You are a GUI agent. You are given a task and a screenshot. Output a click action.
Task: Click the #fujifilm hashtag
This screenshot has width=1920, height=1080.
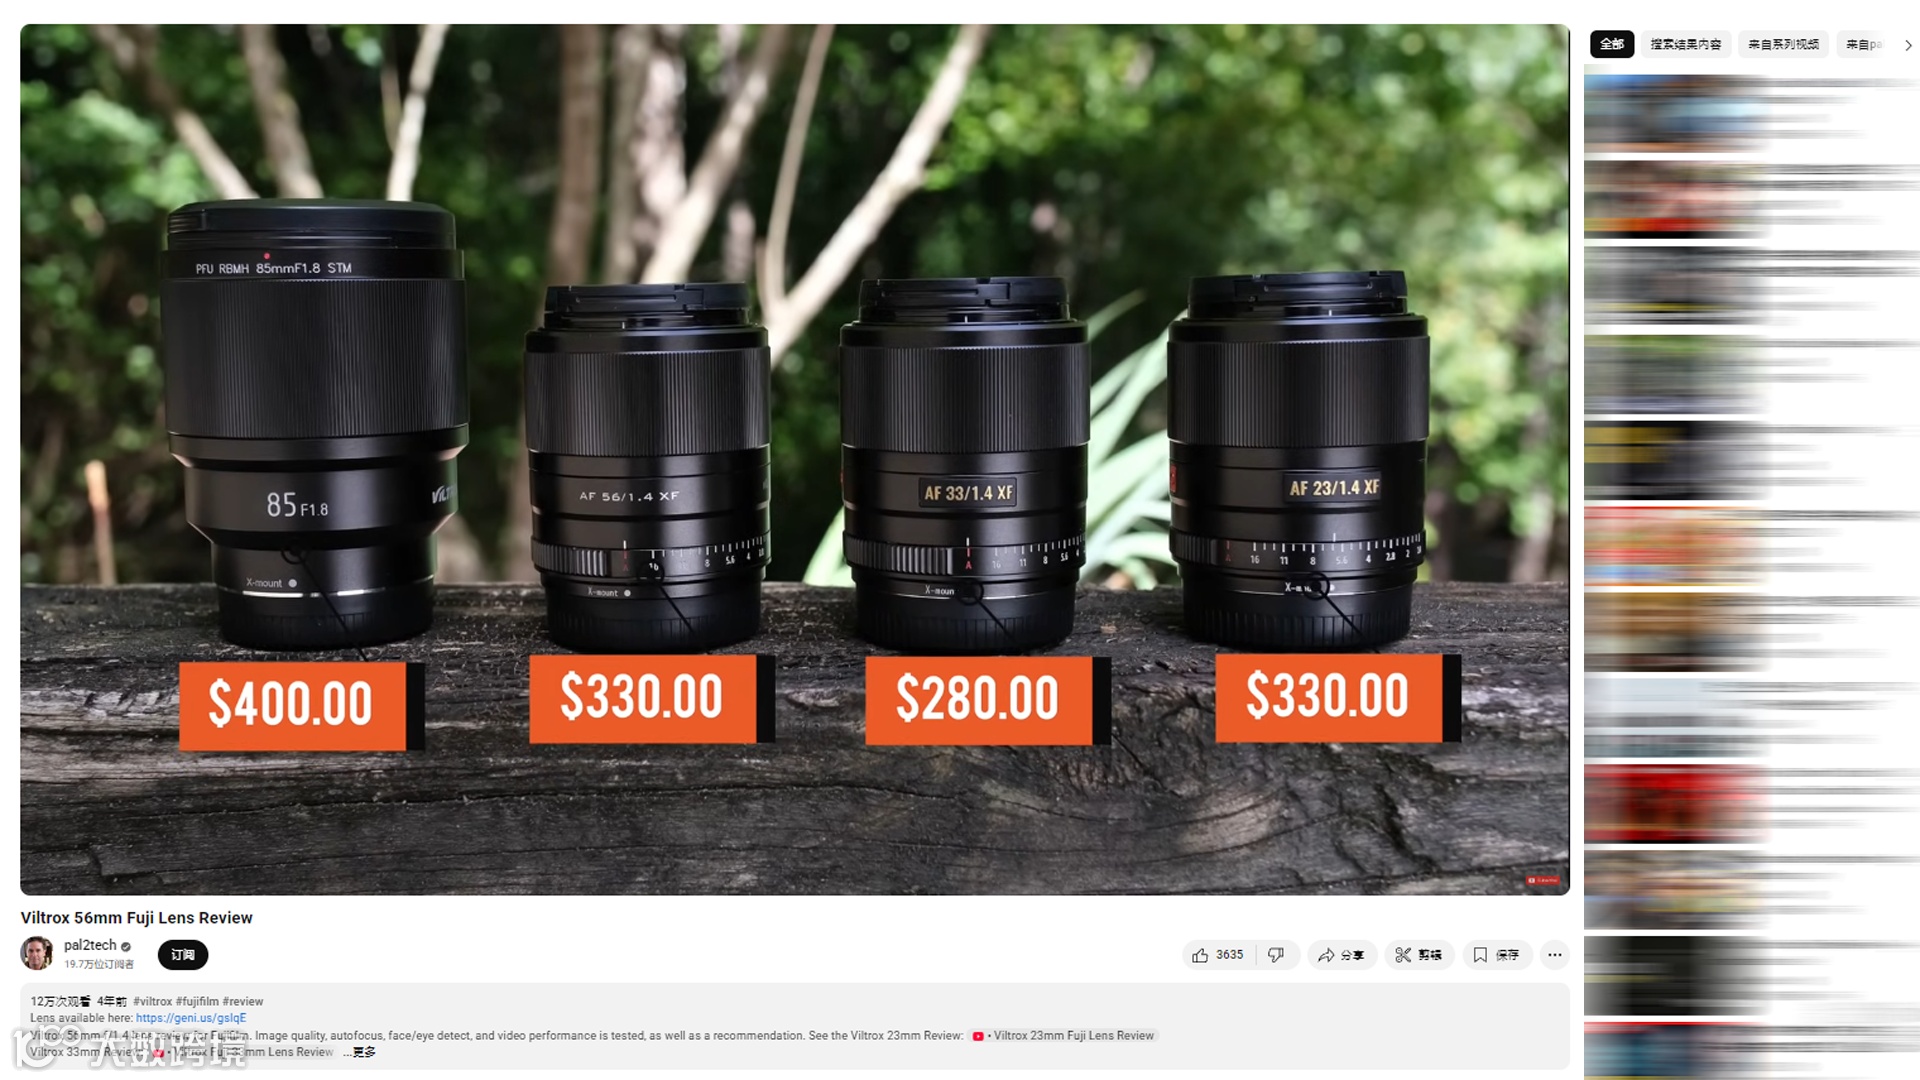pos(197,1001)
